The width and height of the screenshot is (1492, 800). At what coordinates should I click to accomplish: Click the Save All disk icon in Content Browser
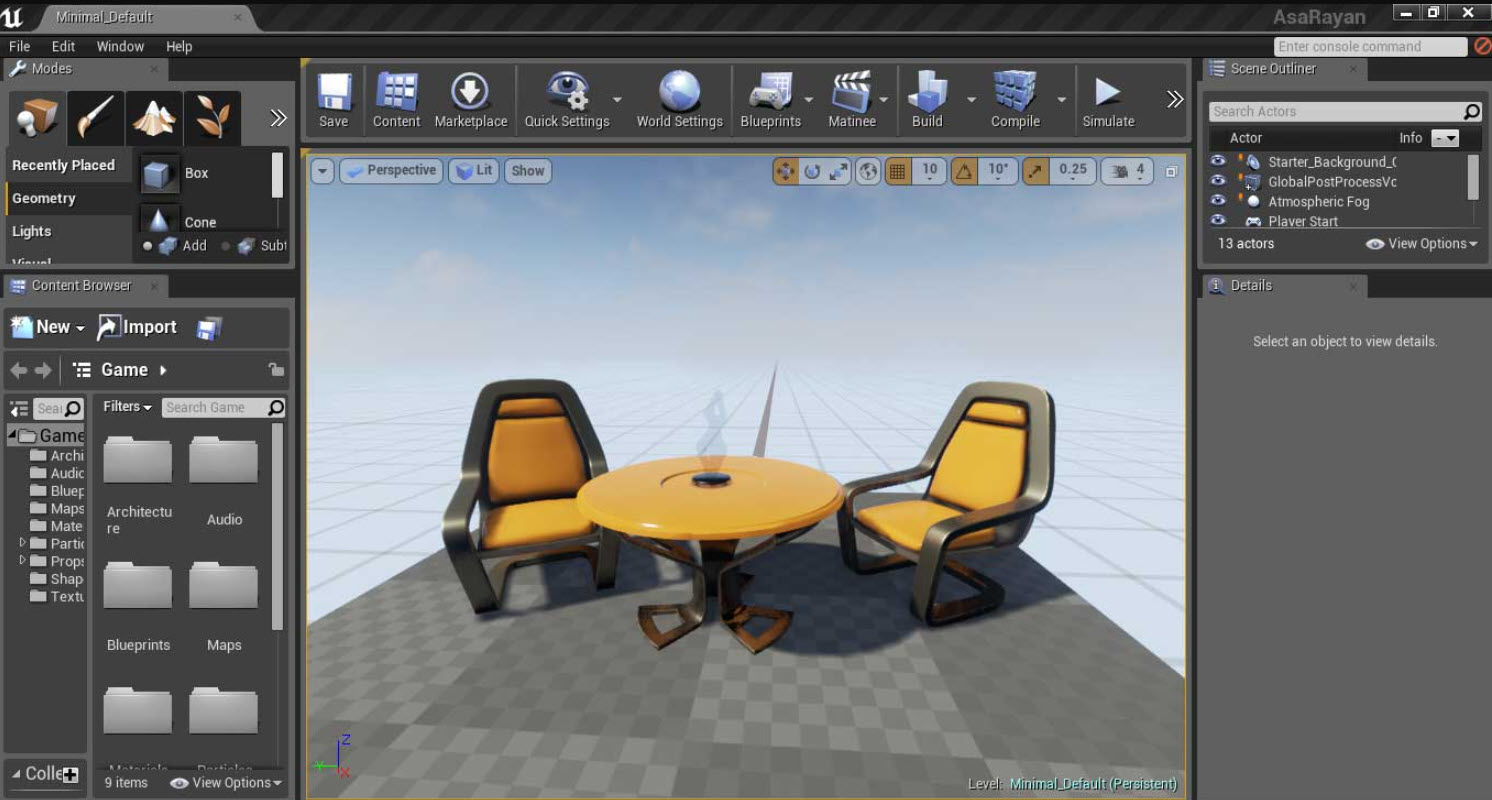208,328
